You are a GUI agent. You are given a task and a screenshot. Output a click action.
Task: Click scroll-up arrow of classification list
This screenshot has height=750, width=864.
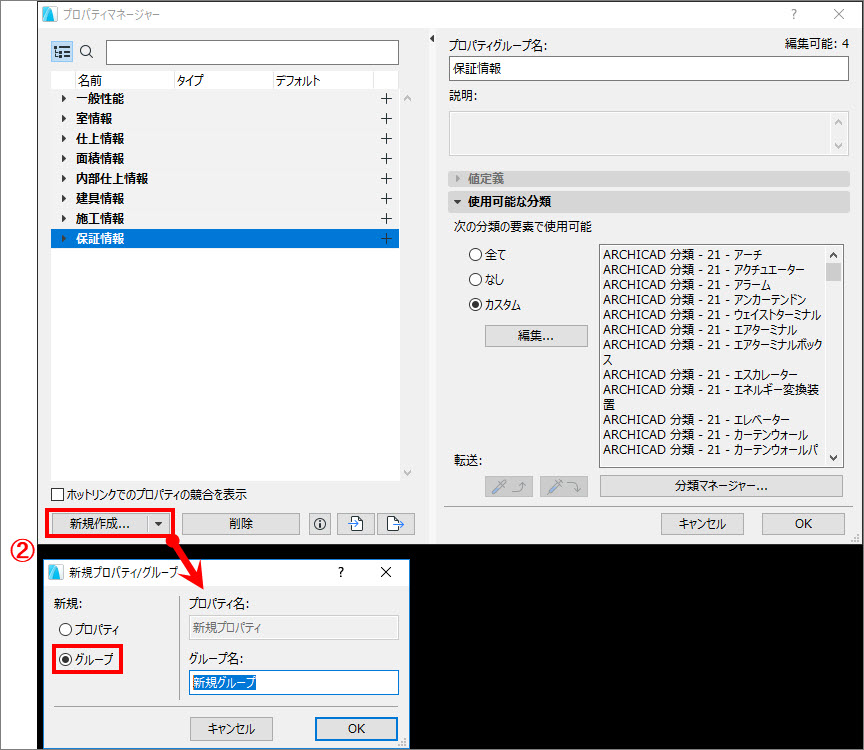pos(833,255)
